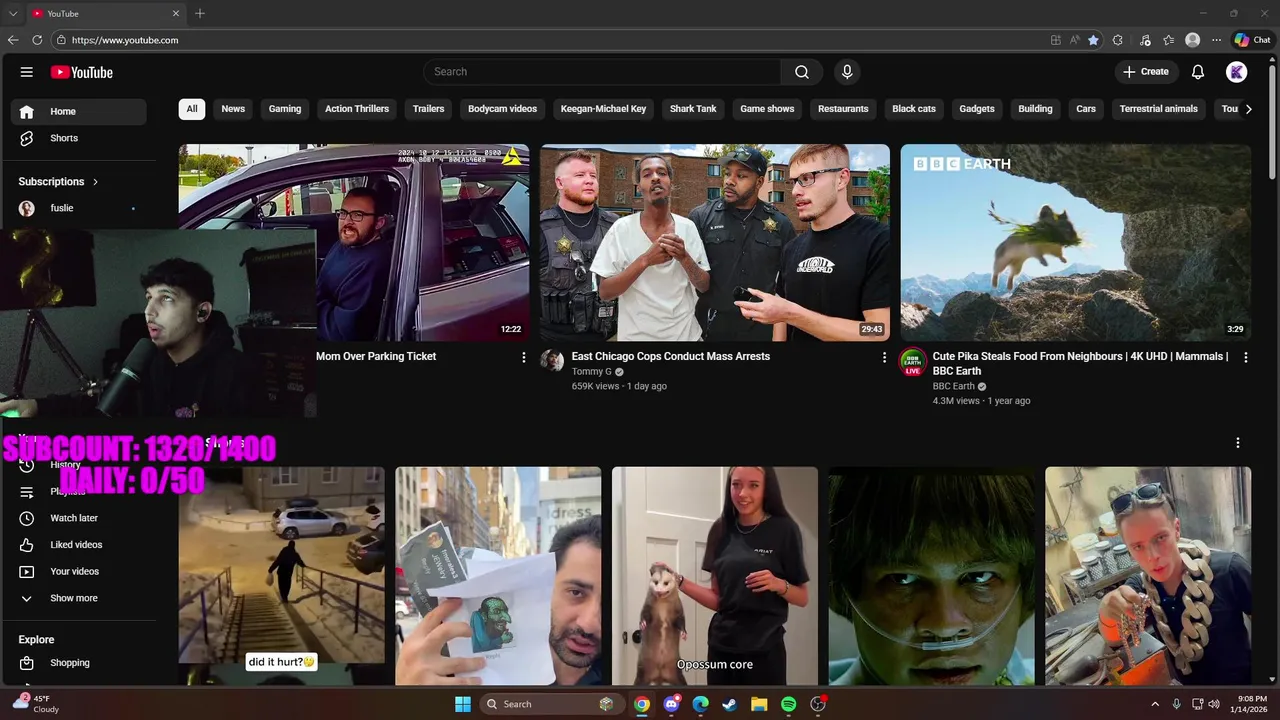Select the Keegan-Michael Key chip
This screenshot has height=720, width=1280.
click(603, 109)
